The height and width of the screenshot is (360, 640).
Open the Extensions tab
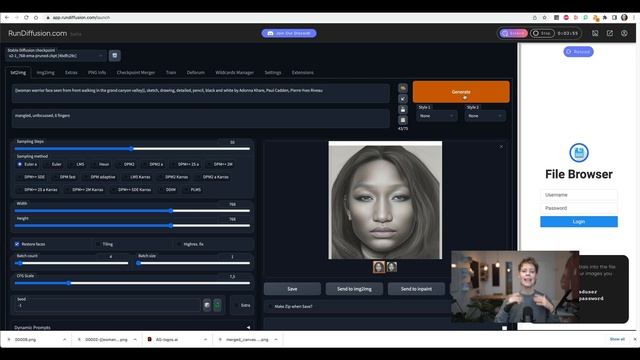[302, 72]
